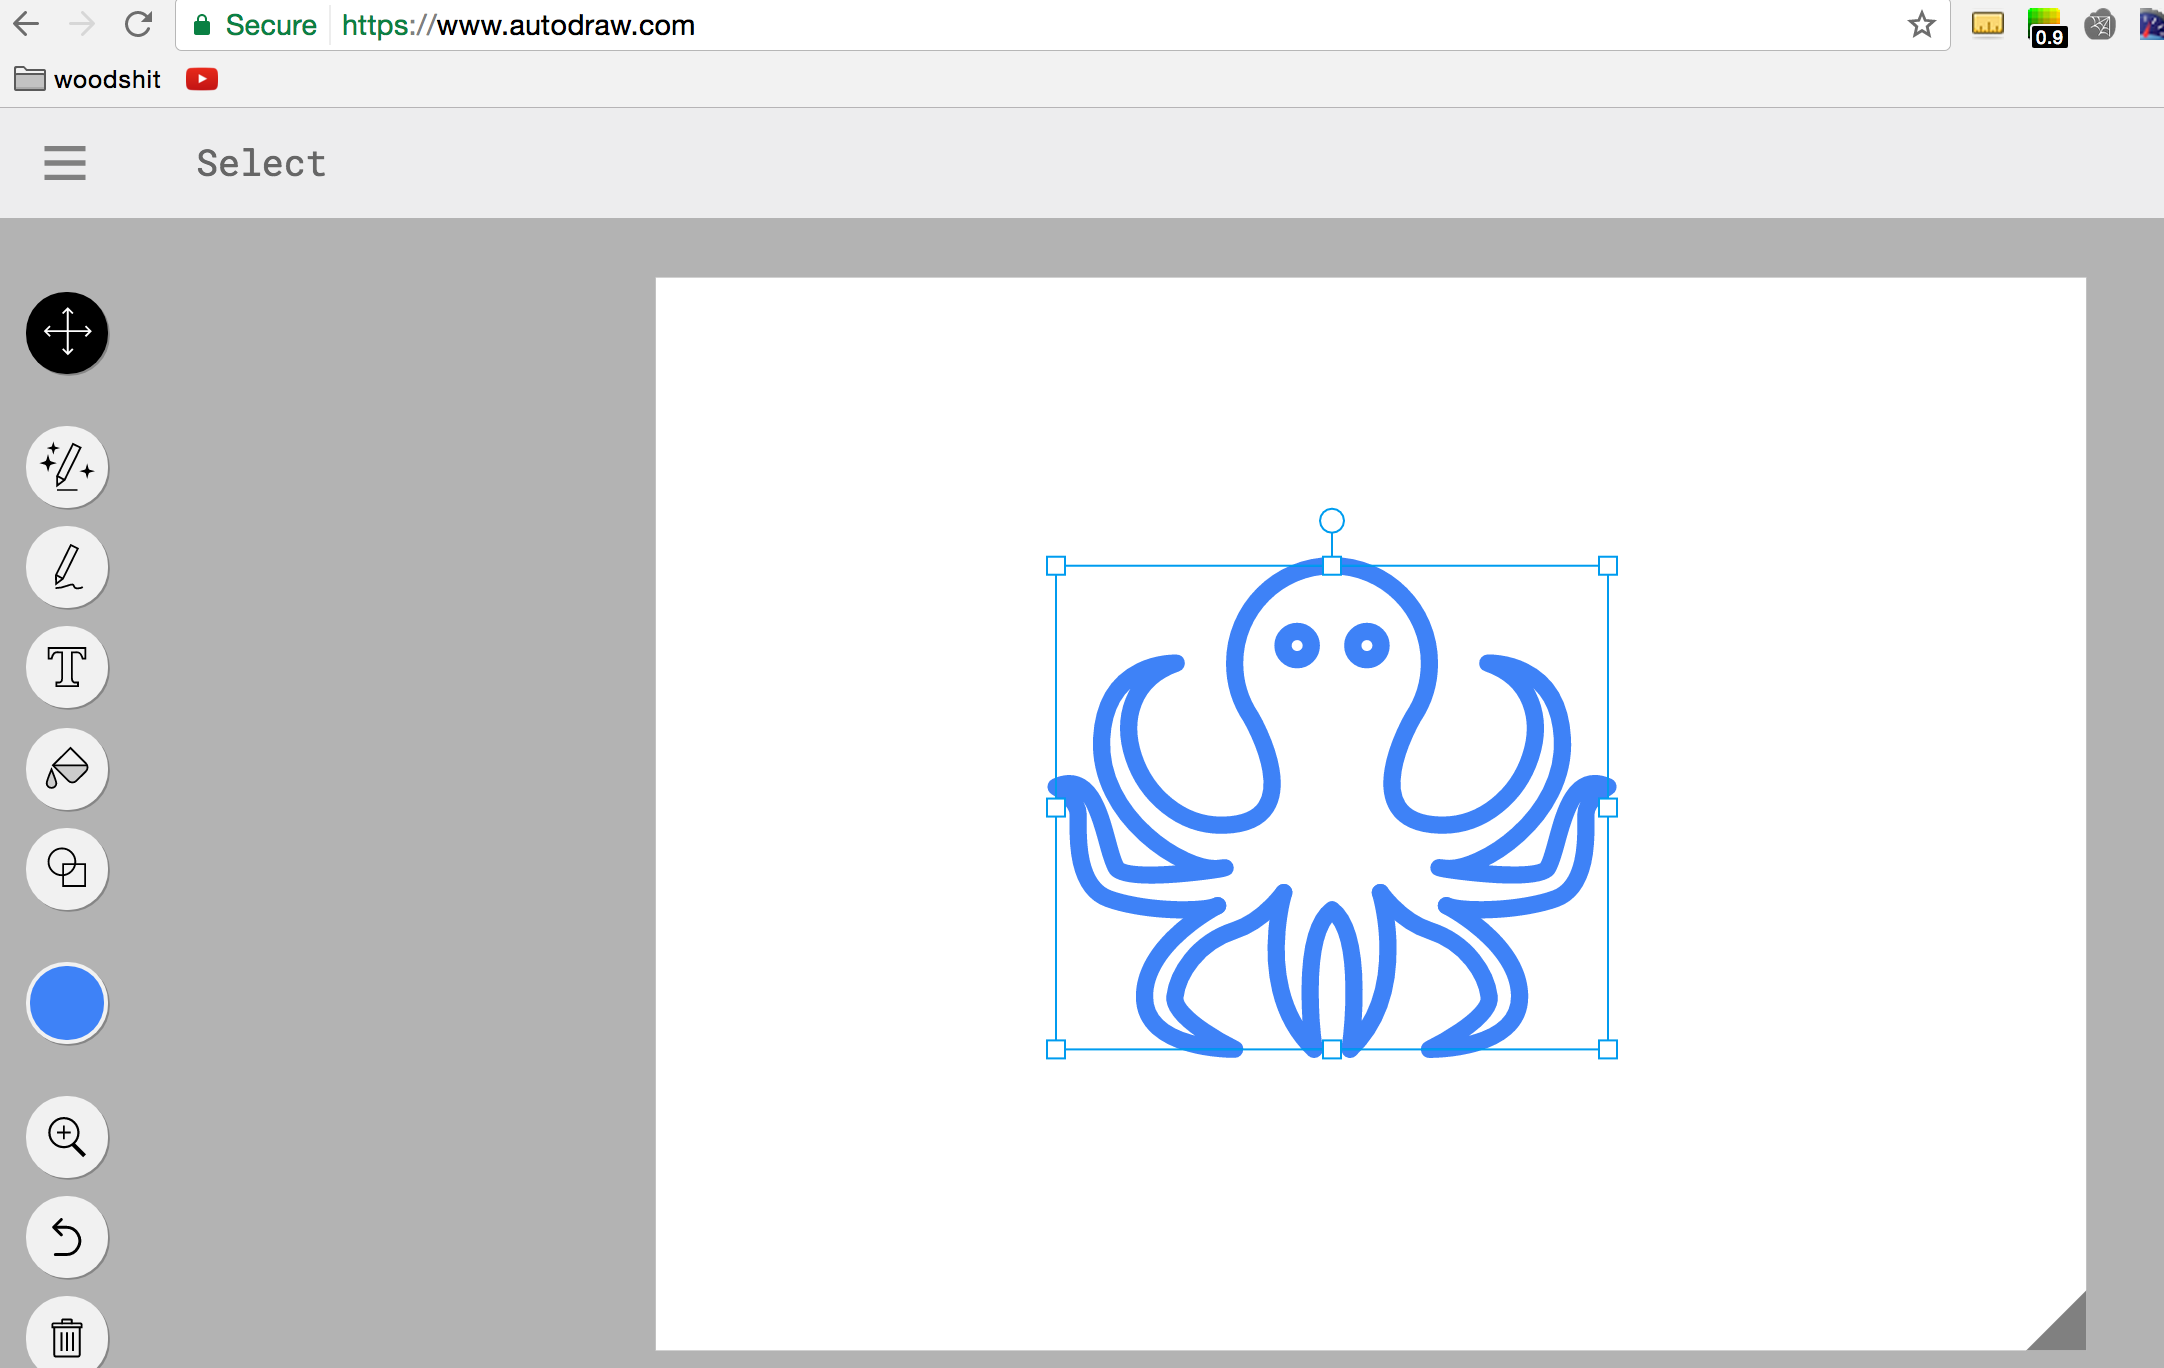The width and height of the screenshot is (2164, 1368).
Task: Click the address bar URL
Action: pos(518,25)
